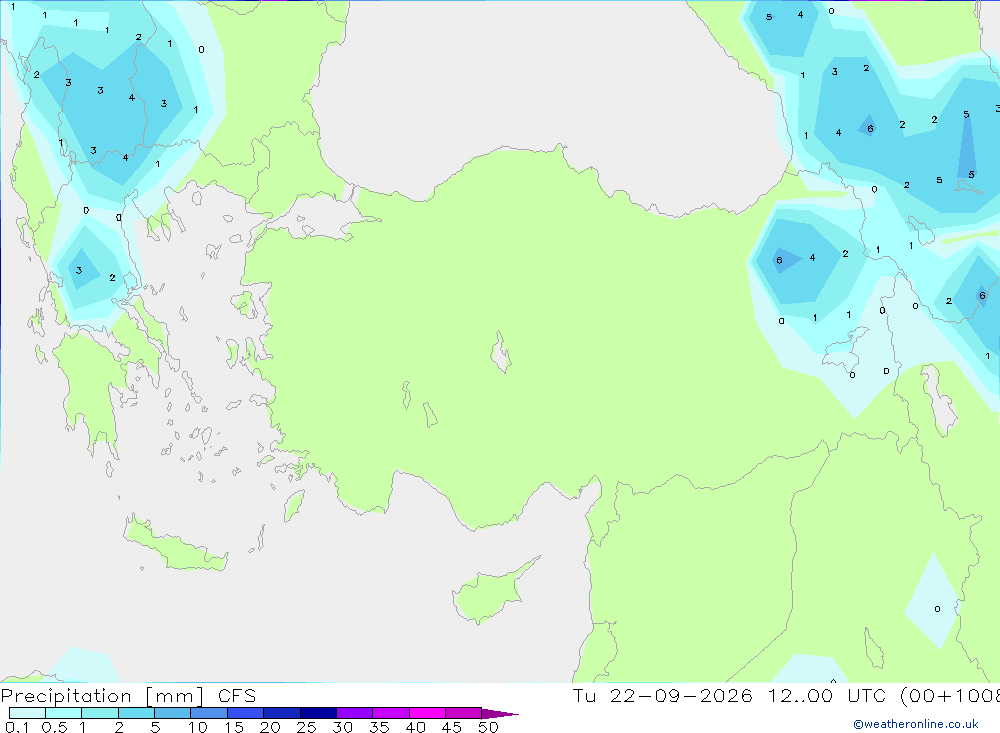
Task: Click the '10' legend scale label
Action: coord(198,727)
